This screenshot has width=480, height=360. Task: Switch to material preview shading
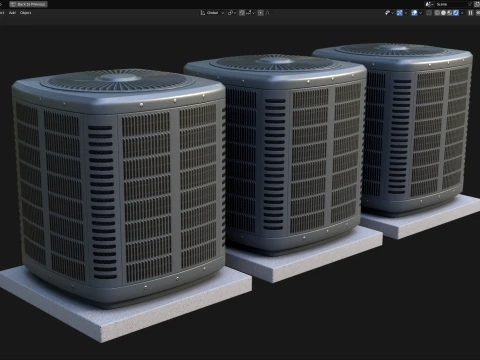(449, 13)
